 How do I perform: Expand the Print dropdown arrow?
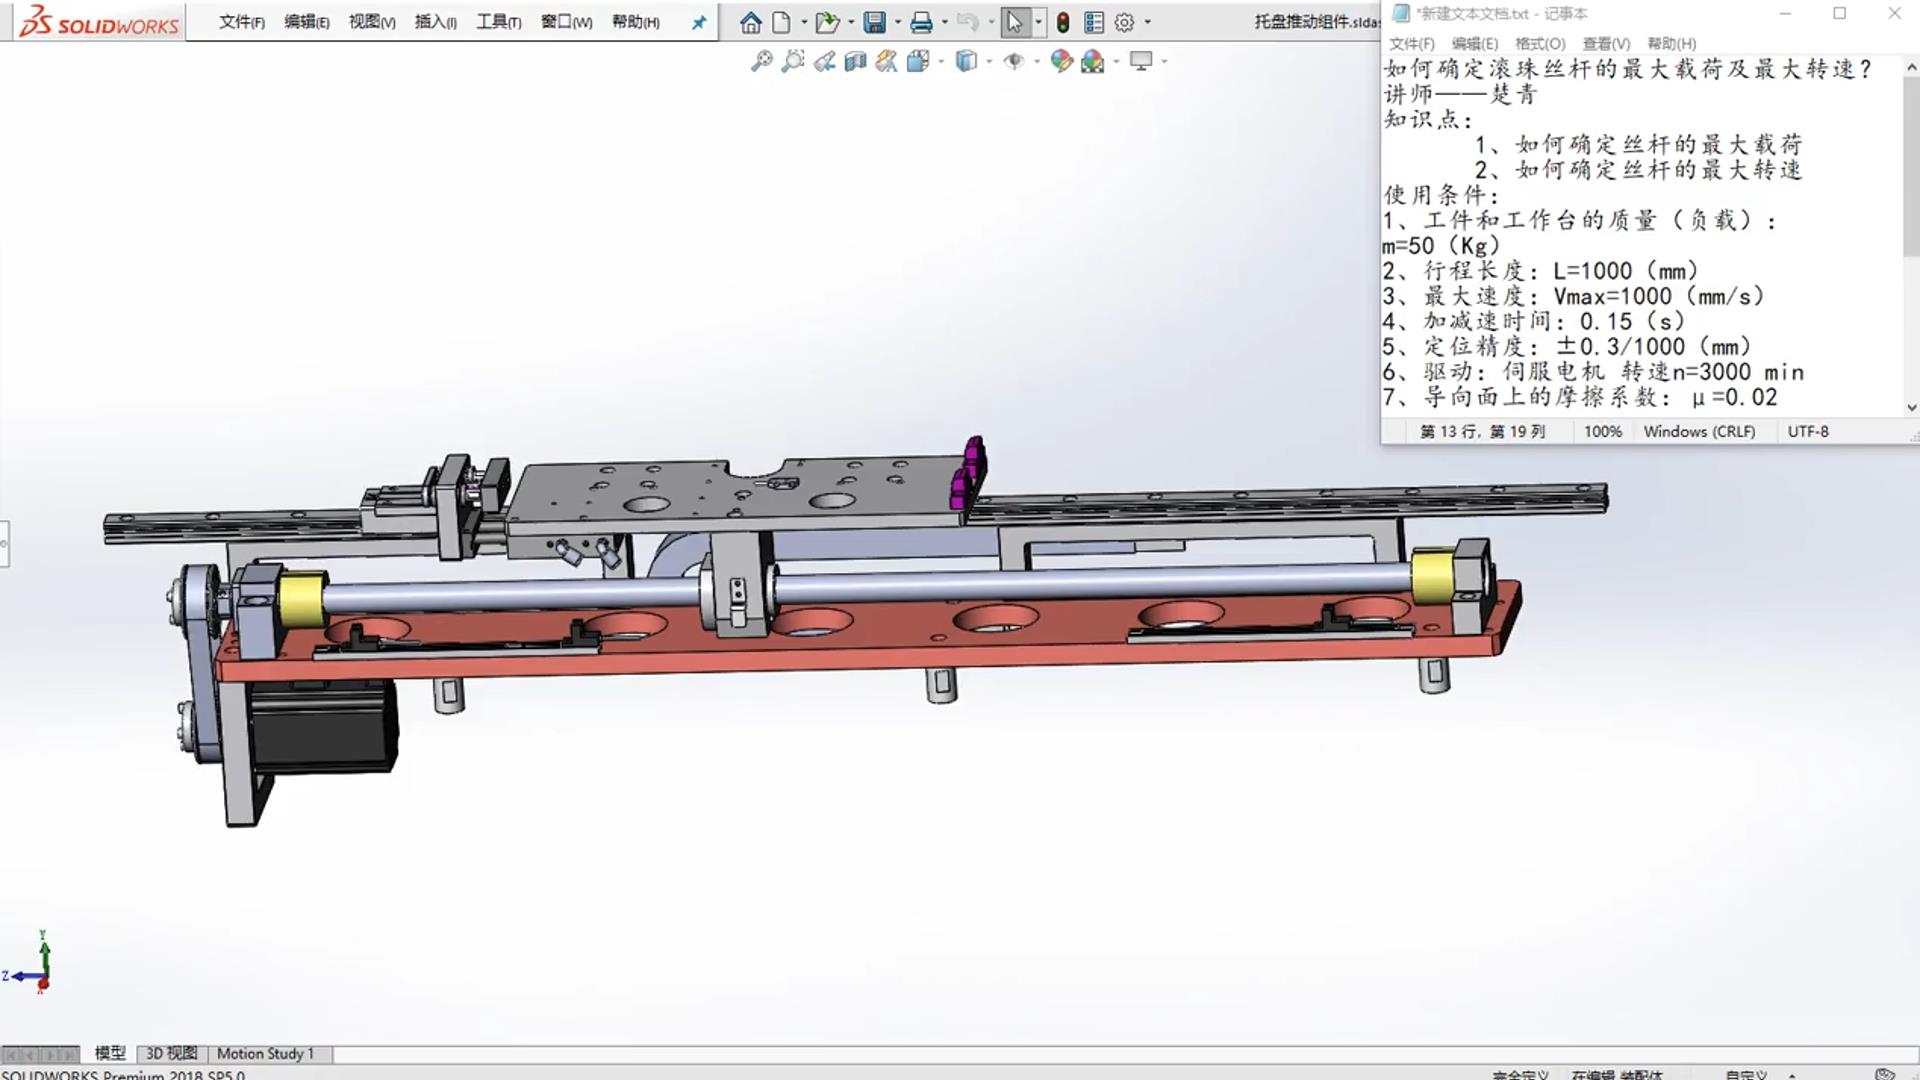(x=945, y=22)
